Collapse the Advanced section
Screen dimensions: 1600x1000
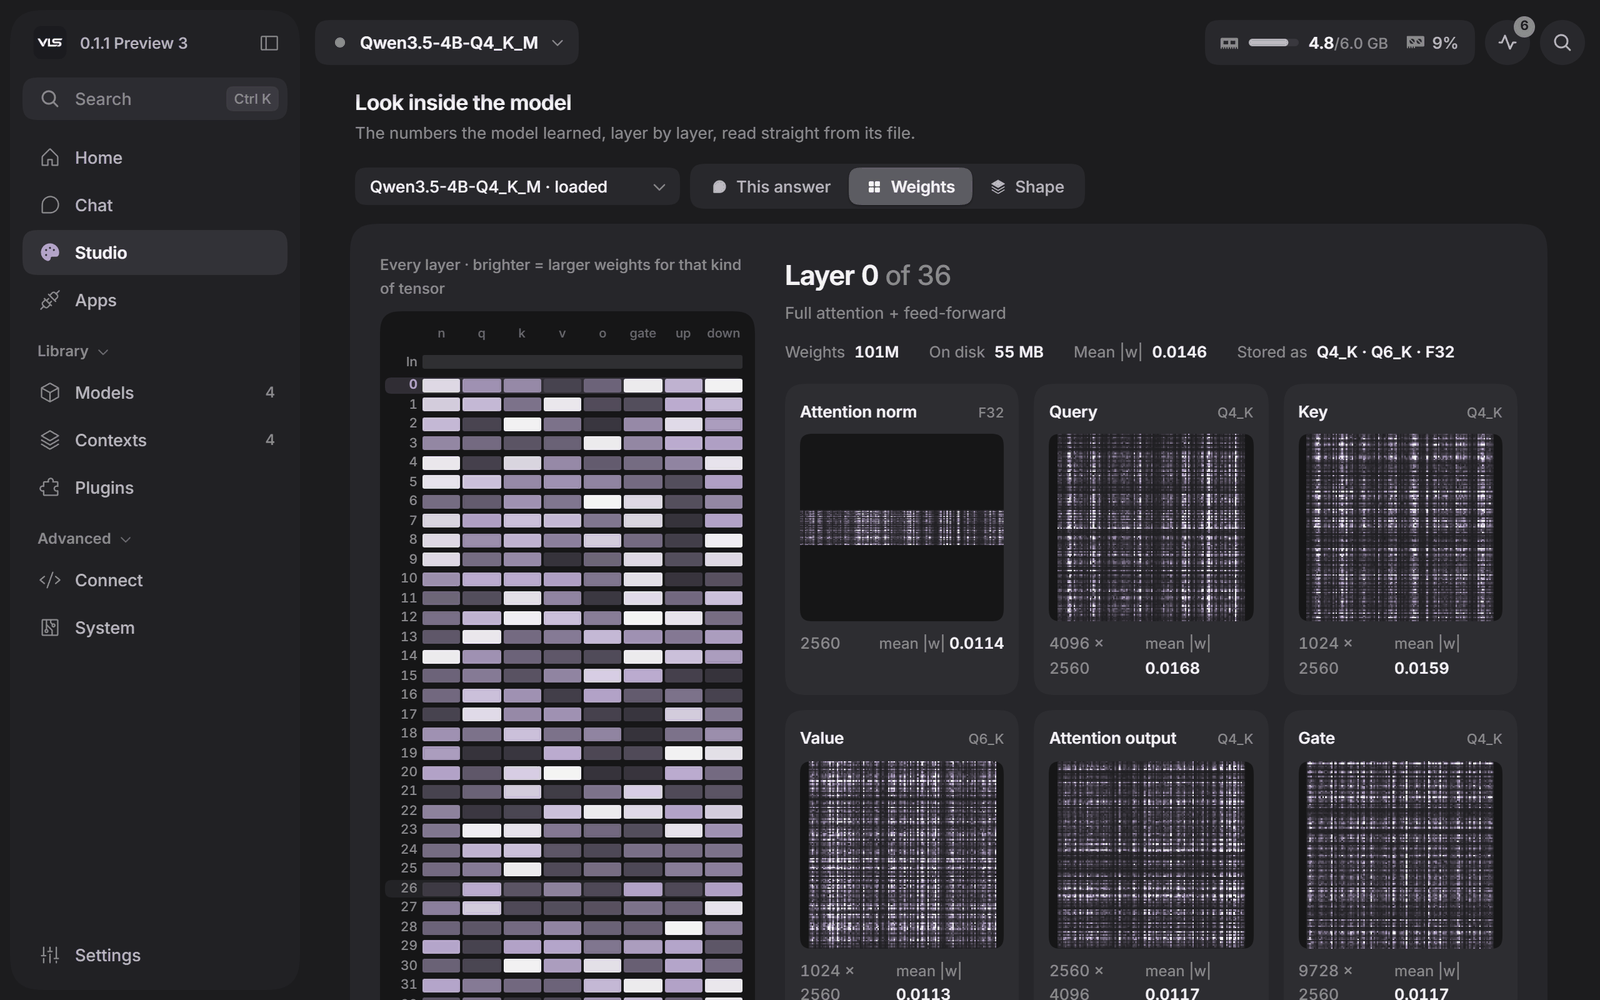click(x=84, y=538)
